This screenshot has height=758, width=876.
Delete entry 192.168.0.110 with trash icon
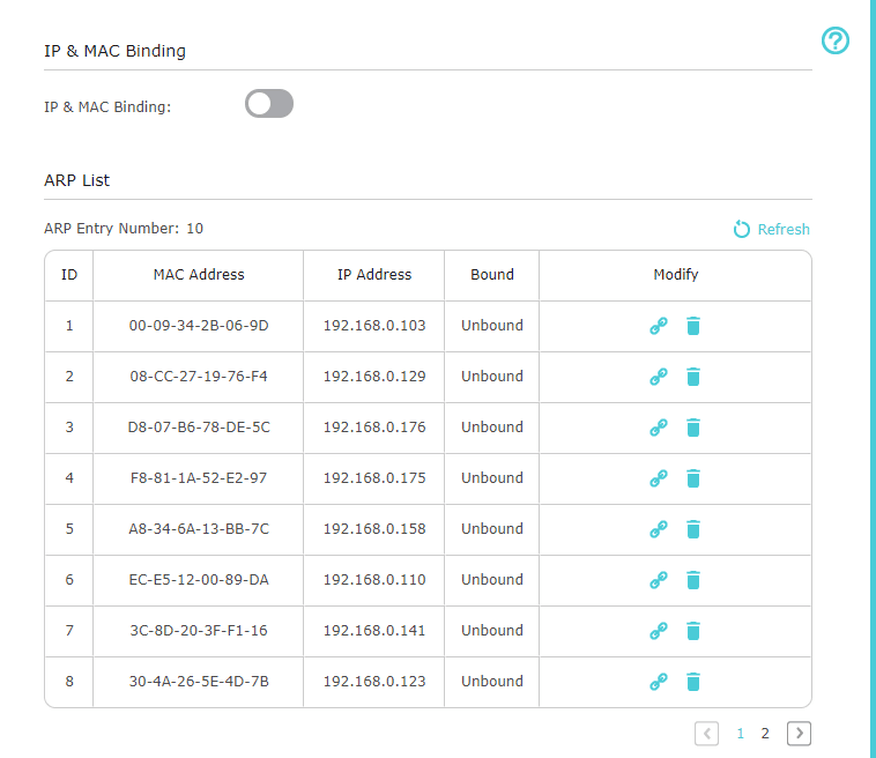(693, 580)
